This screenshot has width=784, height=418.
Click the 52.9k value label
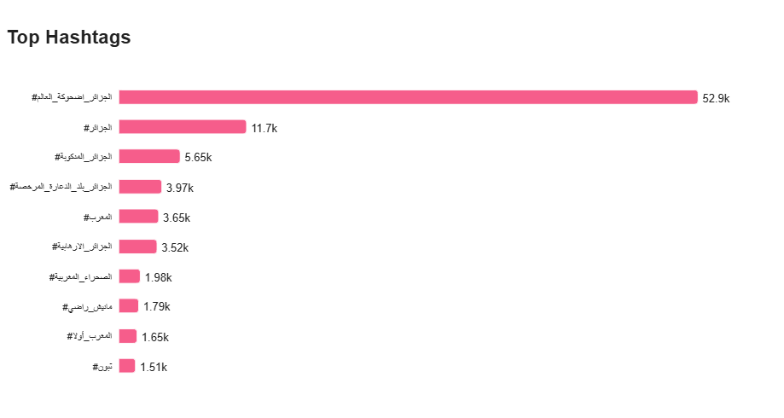tap(716, 98)
